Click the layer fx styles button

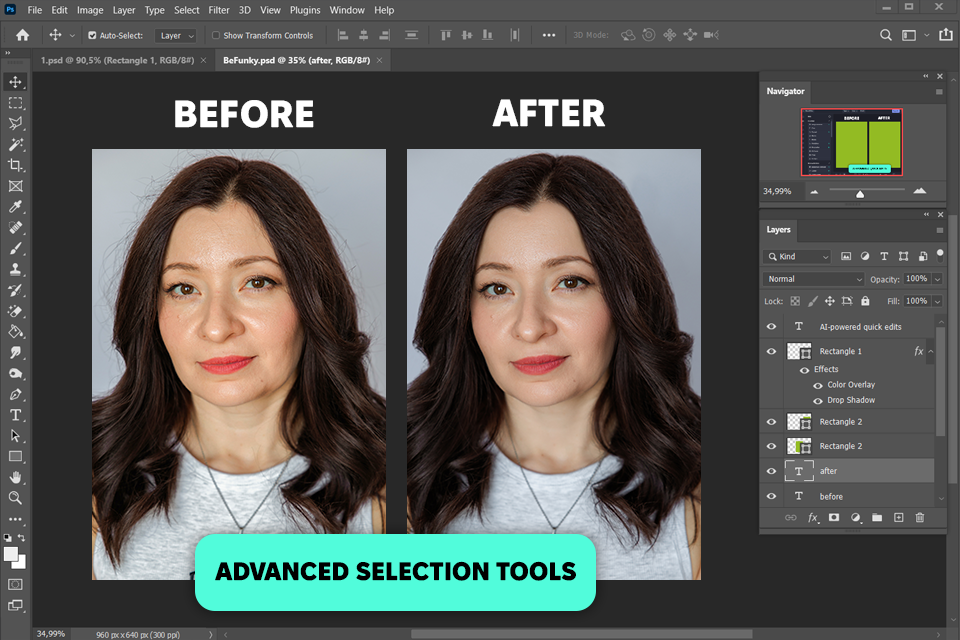click(x=812, y=518)
